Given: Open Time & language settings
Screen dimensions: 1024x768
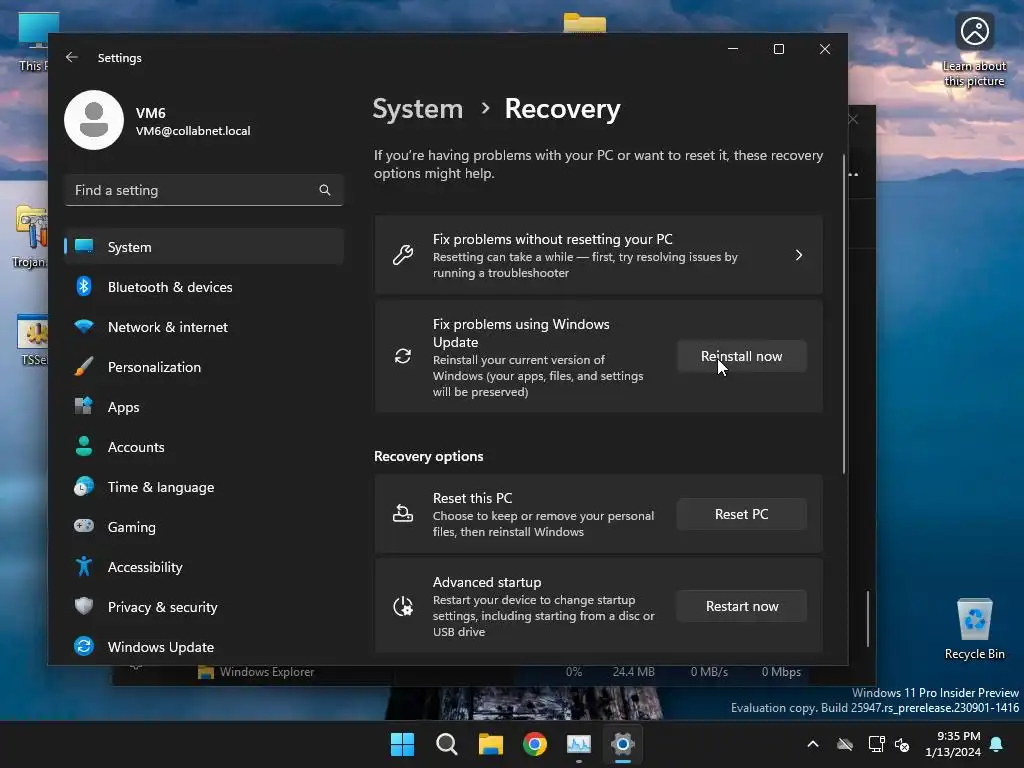Looking at the screenshot, I should click(x=204, y=487).
